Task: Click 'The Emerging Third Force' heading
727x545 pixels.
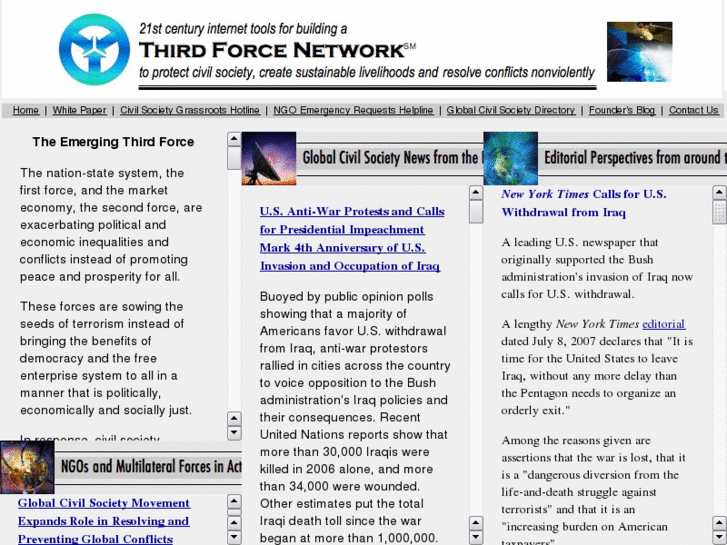Action: [113, 142]
